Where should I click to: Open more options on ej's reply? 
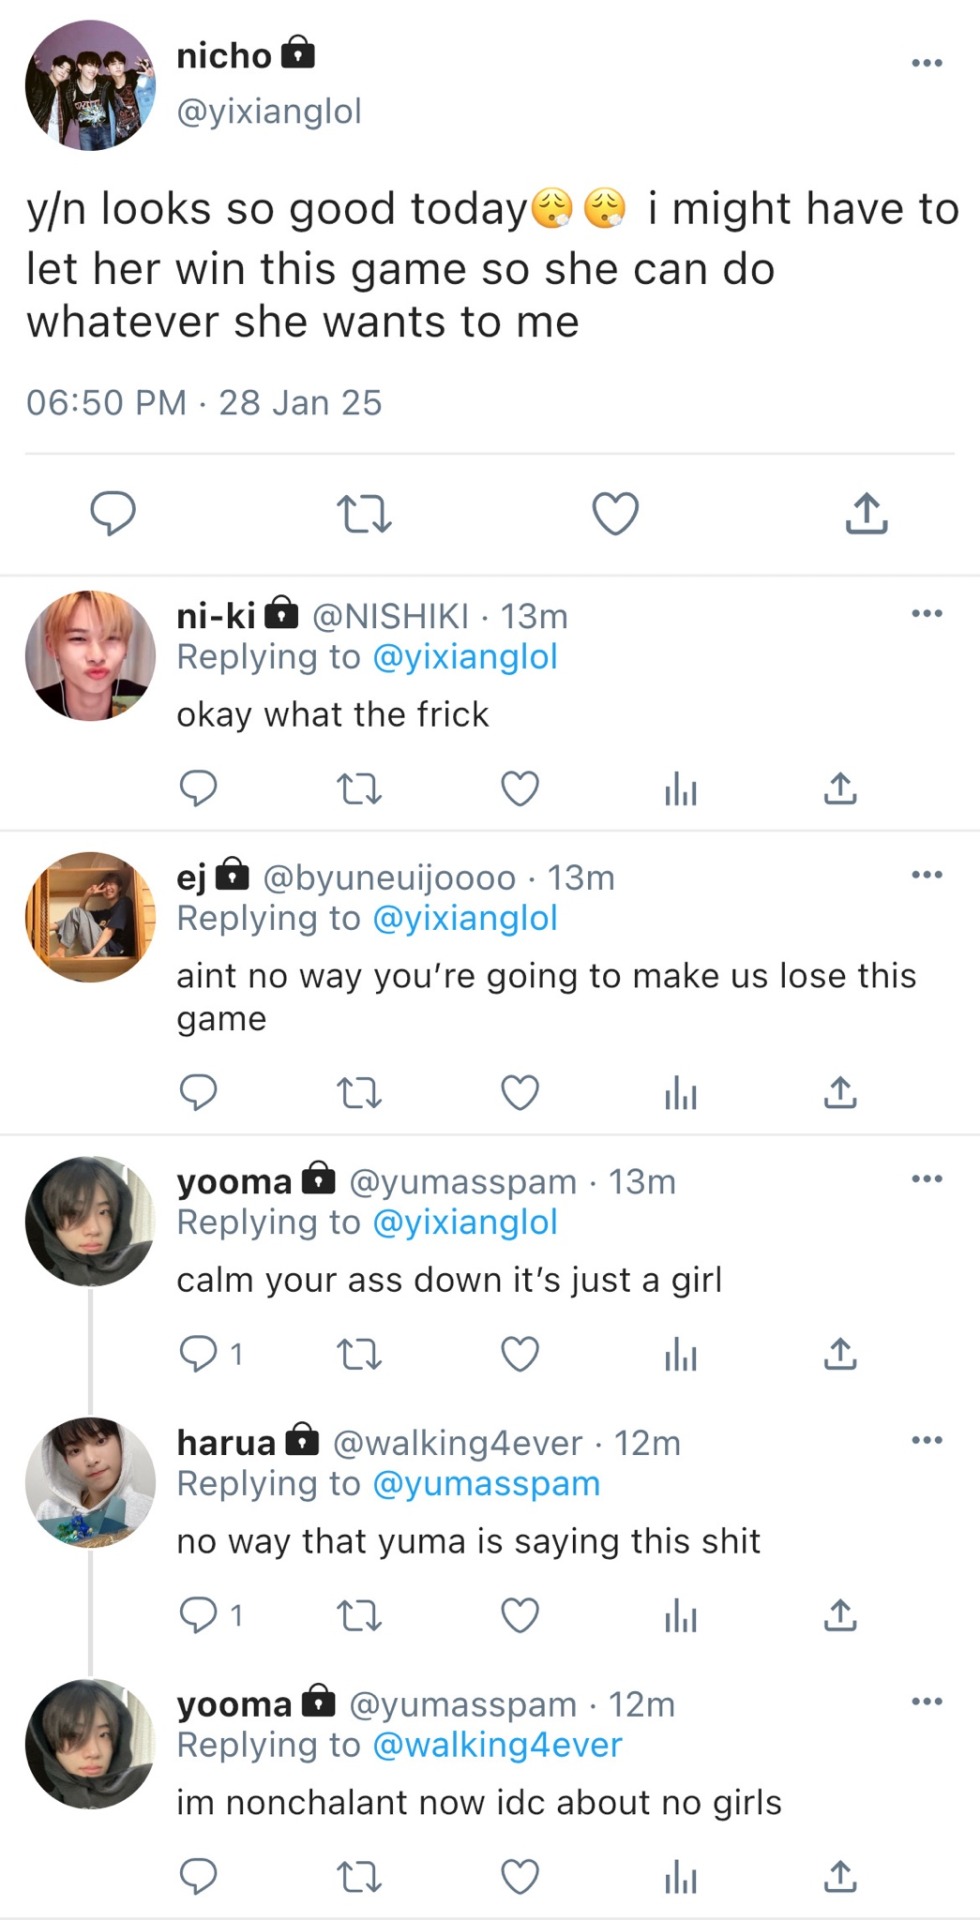927,875
